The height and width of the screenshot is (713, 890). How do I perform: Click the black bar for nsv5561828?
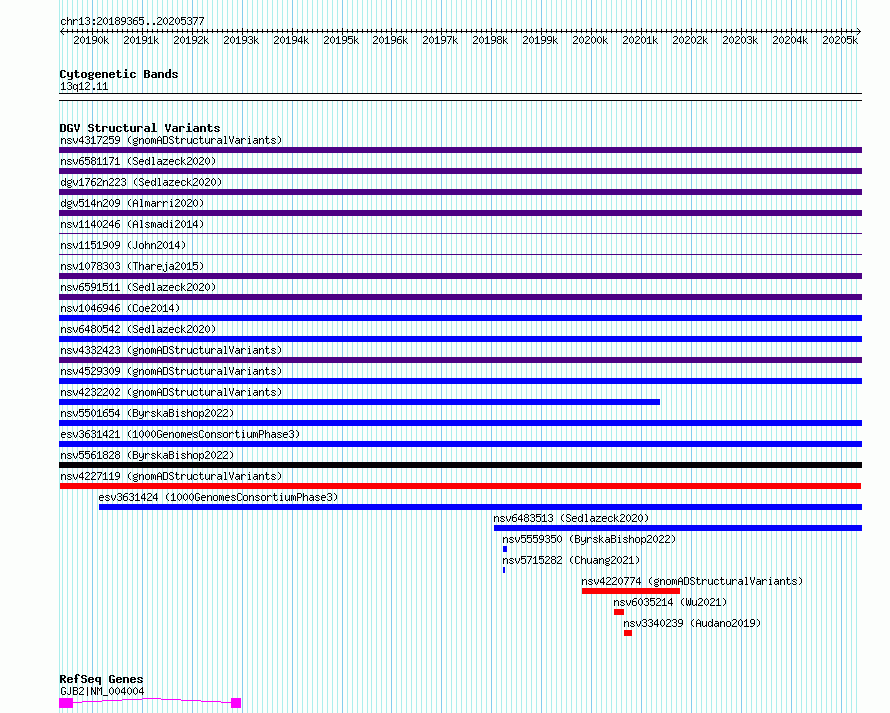[460, 465]
